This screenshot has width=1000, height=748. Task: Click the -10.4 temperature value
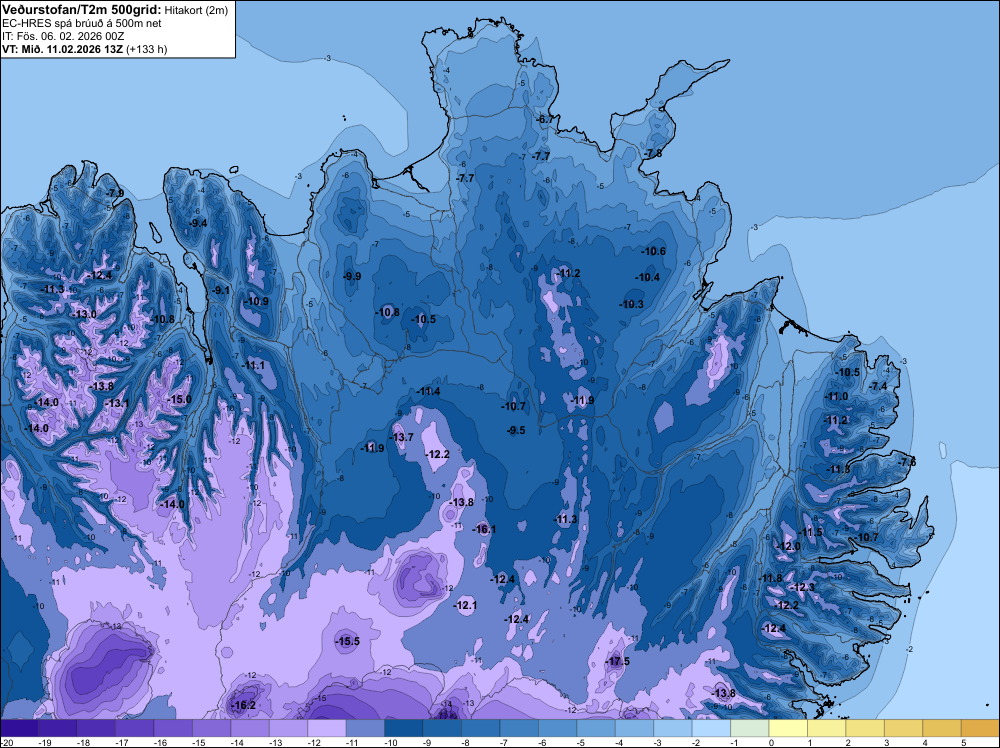pos(648,277)
